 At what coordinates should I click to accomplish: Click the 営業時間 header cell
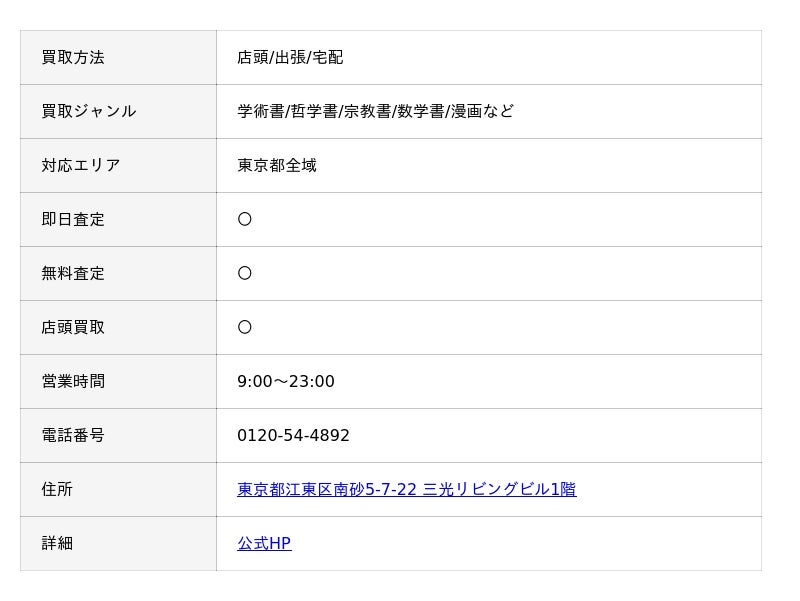coord(118,381)
